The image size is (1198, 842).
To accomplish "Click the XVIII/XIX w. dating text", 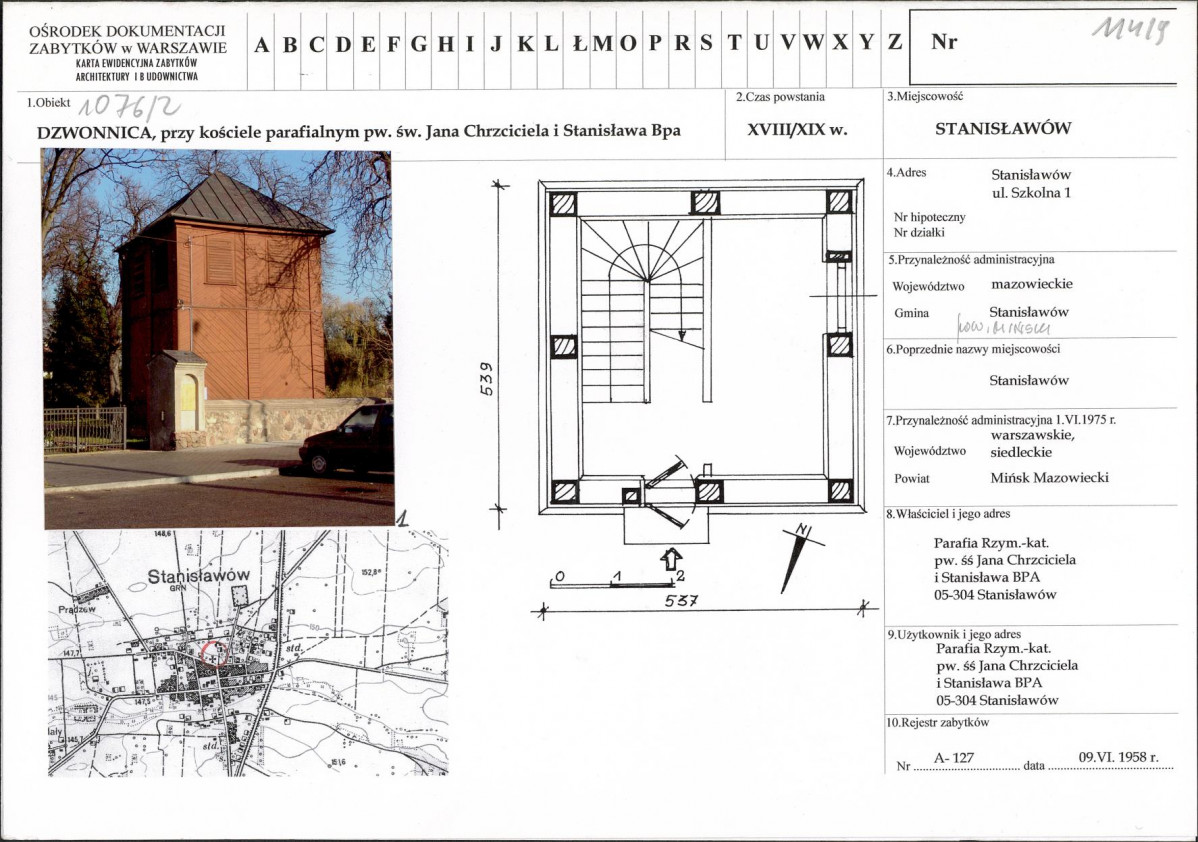I will point(797,129).
